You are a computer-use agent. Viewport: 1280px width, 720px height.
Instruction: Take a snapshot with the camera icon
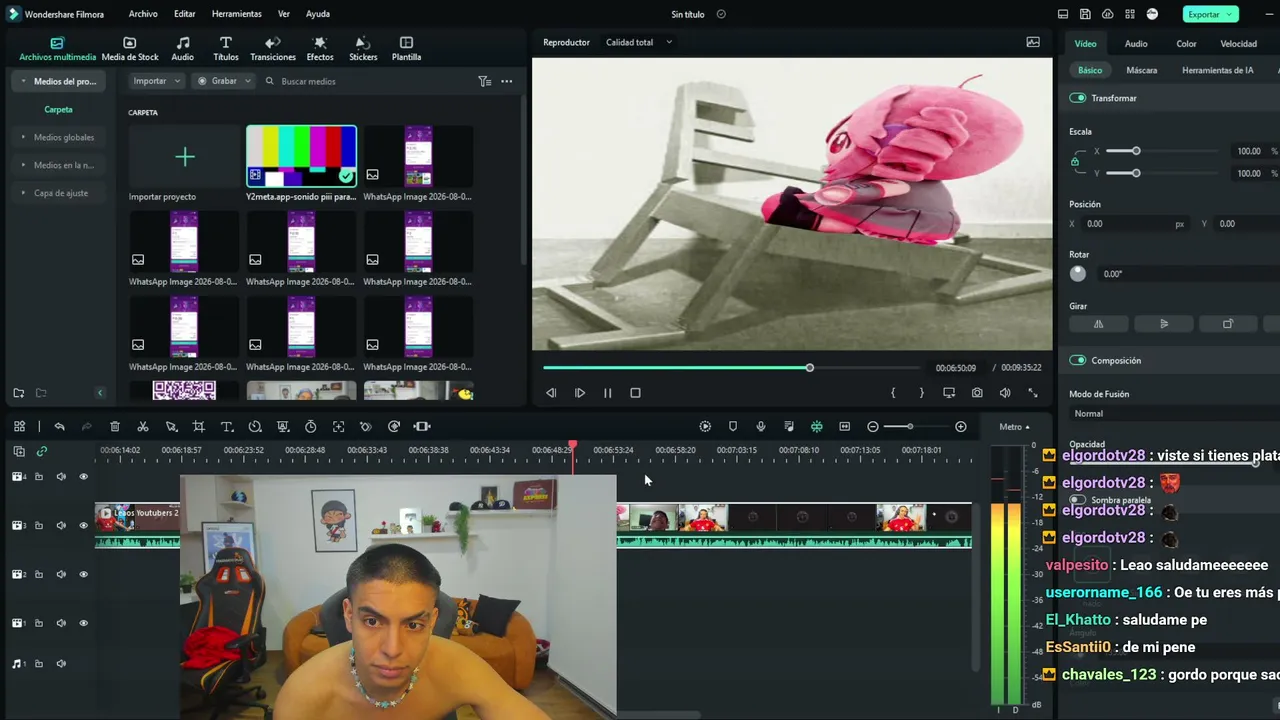pos(977,393)
